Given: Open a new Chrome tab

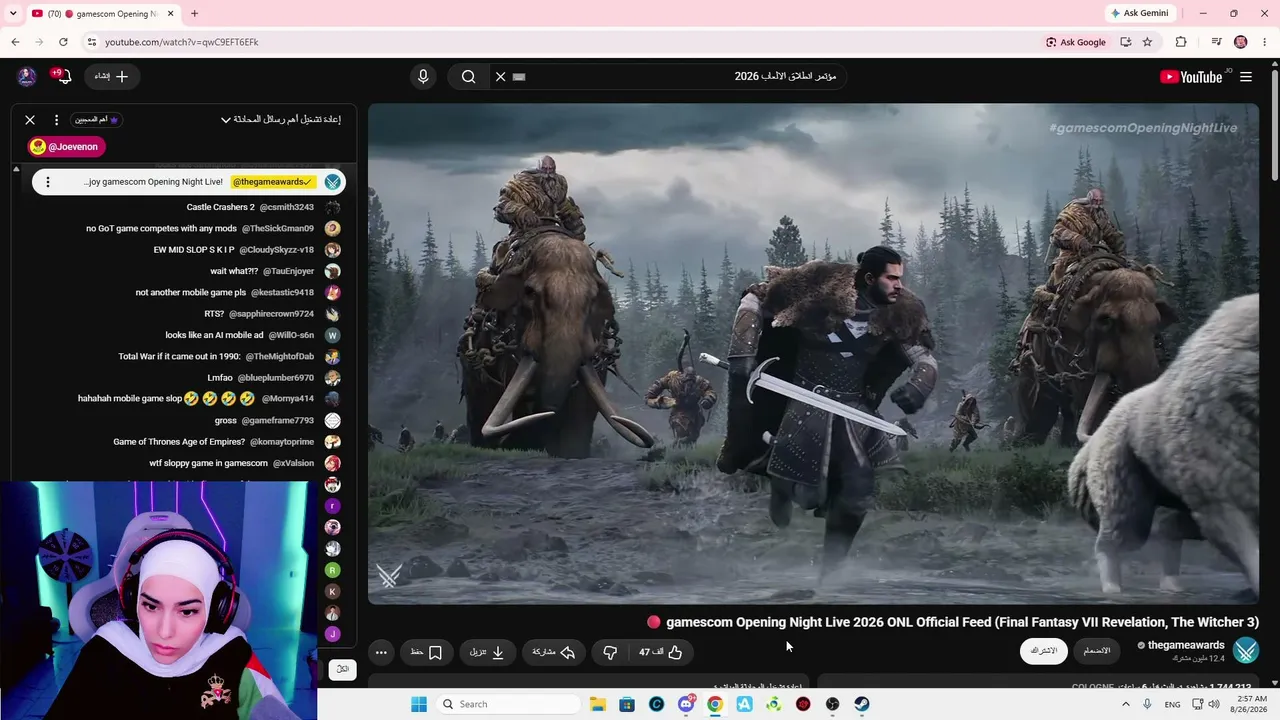Looking at the screenshot, I should [194, 14].
